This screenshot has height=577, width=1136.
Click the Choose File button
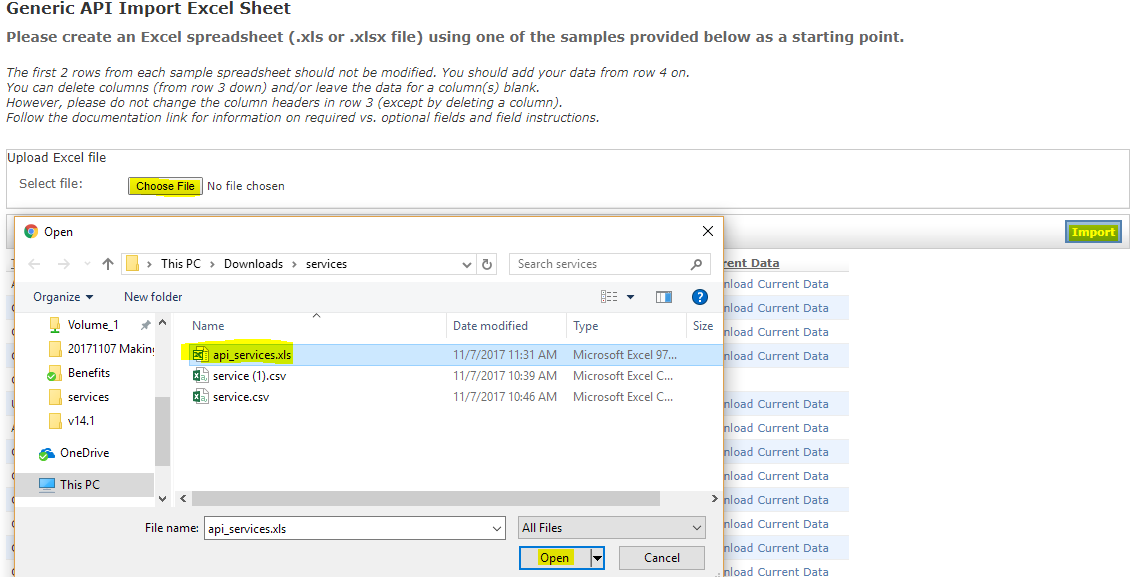click(x=165, y=186)
